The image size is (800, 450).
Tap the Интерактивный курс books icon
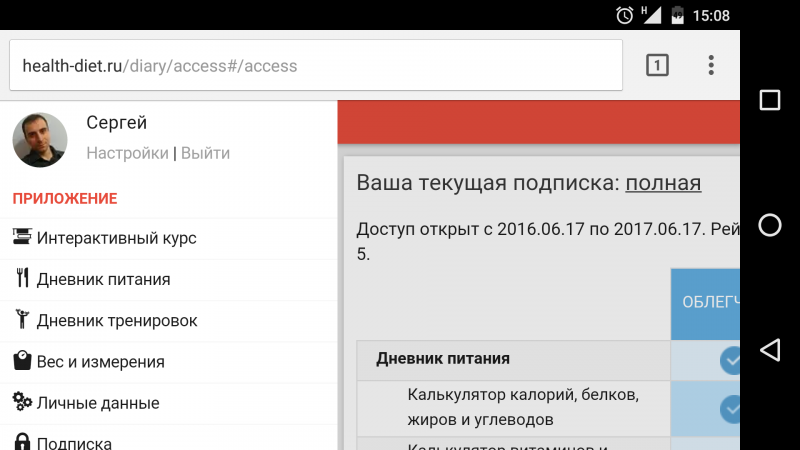21,238
